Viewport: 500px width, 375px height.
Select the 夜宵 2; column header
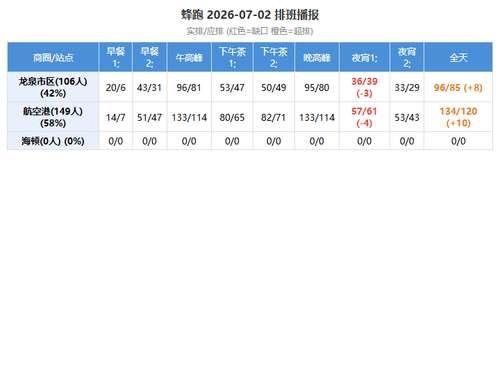[407, 57]
